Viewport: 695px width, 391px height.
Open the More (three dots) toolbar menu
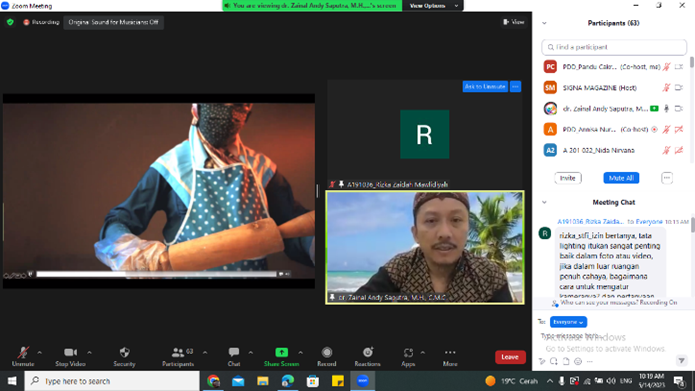coord(450,356)
